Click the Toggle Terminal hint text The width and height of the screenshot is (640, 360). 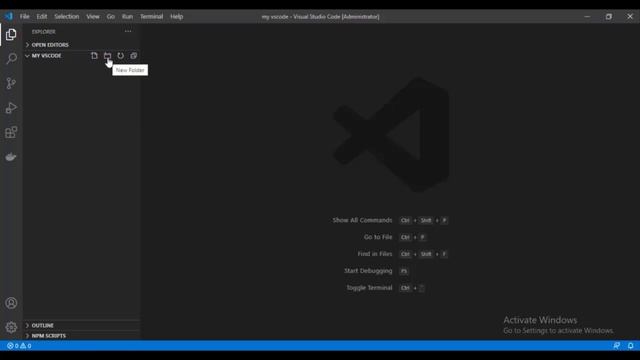tap(369, 287)
